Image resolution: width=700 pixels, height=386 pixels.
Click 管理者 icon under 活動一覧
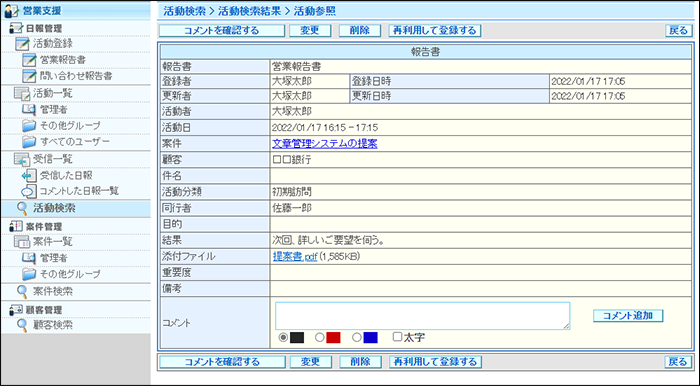tap(29, 109)
